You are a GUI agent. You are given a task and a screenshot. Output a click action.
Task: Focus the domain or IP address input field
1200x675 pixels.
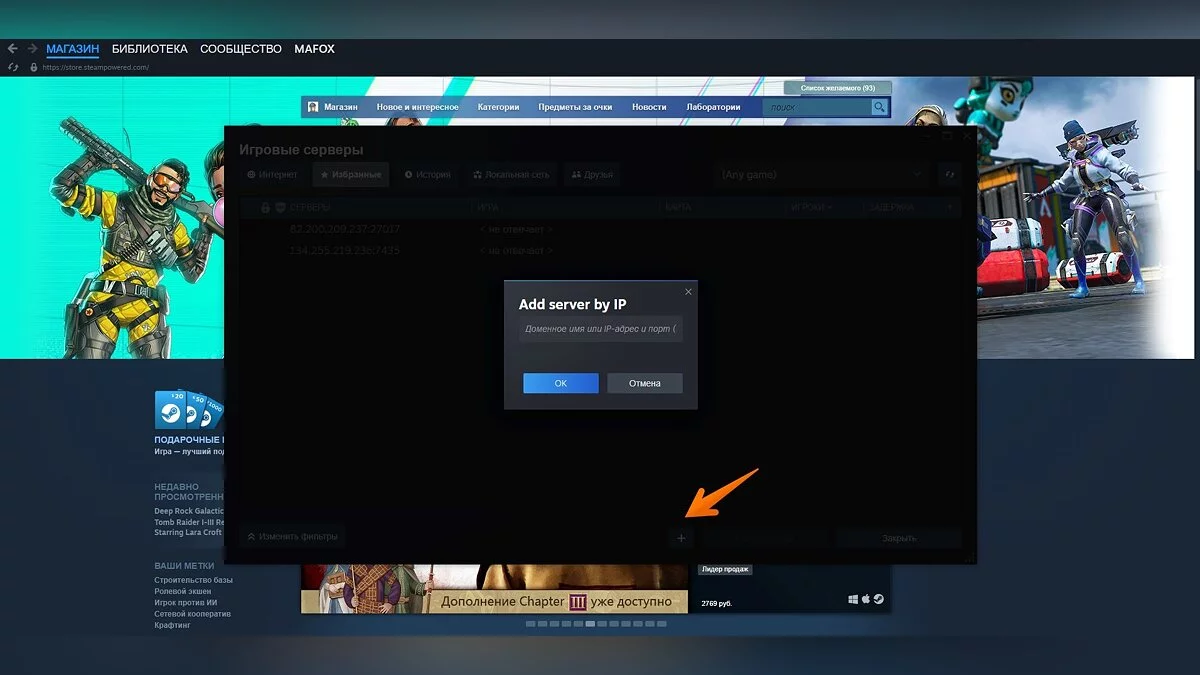click(x=600, y=328)
